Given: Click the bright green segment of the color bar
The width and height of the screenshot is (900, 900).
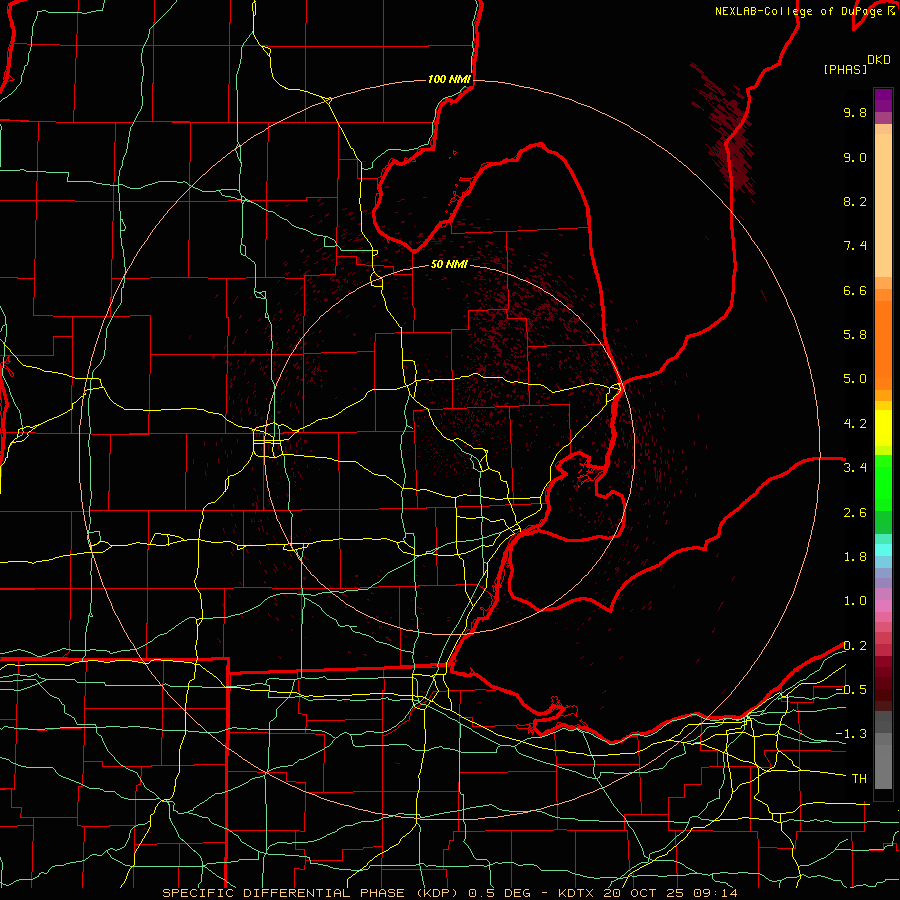Looking at the screenshot, I should coord(883,482).
